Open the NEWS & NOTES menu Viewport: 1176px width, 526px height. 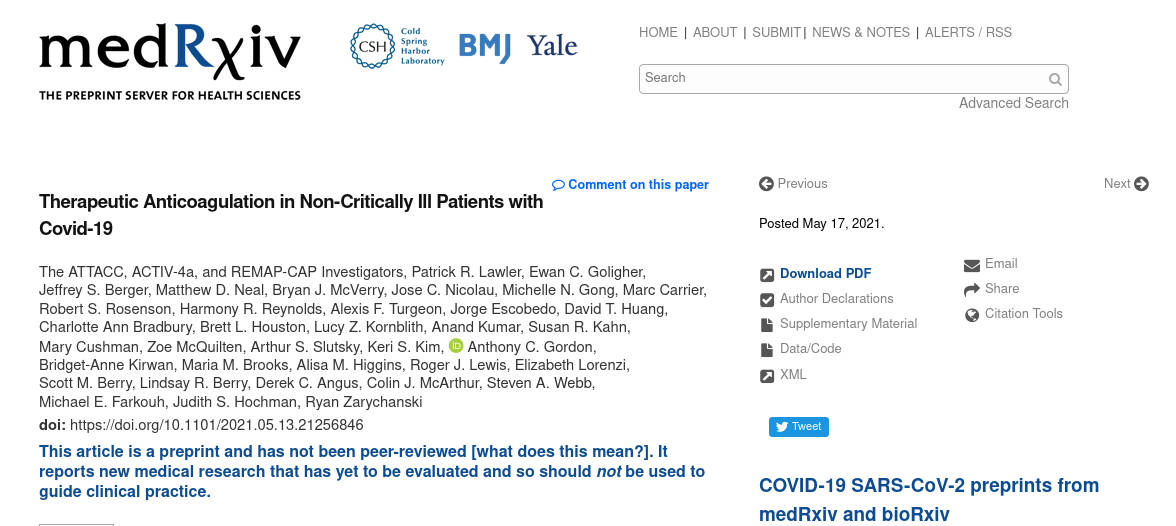[x=861, y=33]
